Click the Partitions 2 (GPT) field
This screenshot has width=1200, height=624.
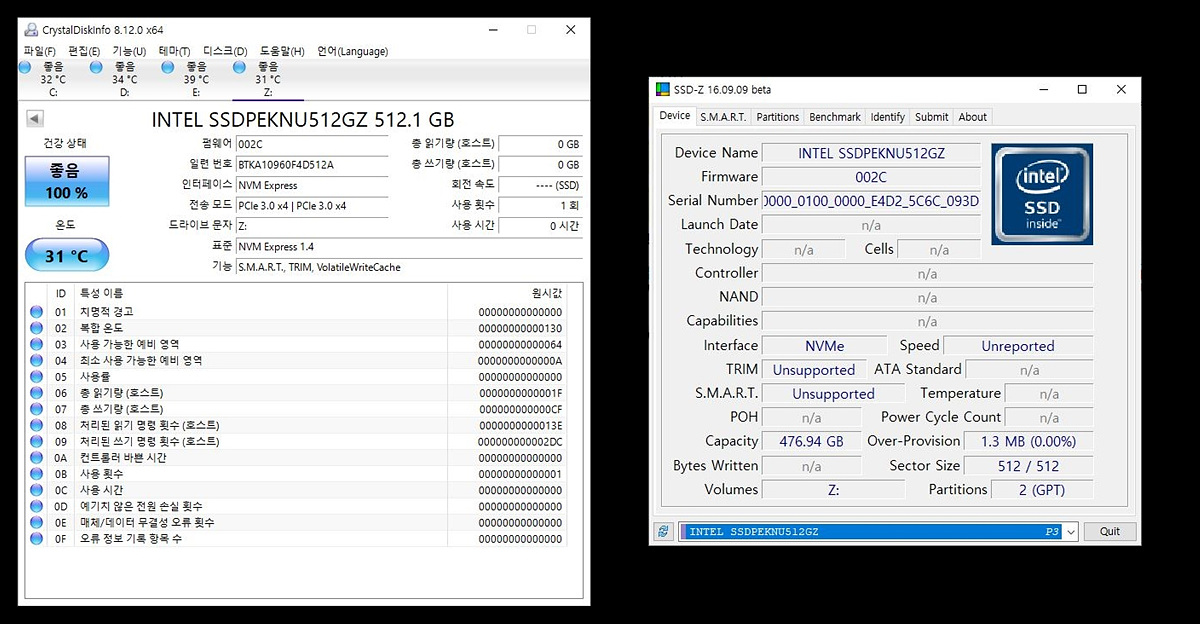tap(1042, 490)
